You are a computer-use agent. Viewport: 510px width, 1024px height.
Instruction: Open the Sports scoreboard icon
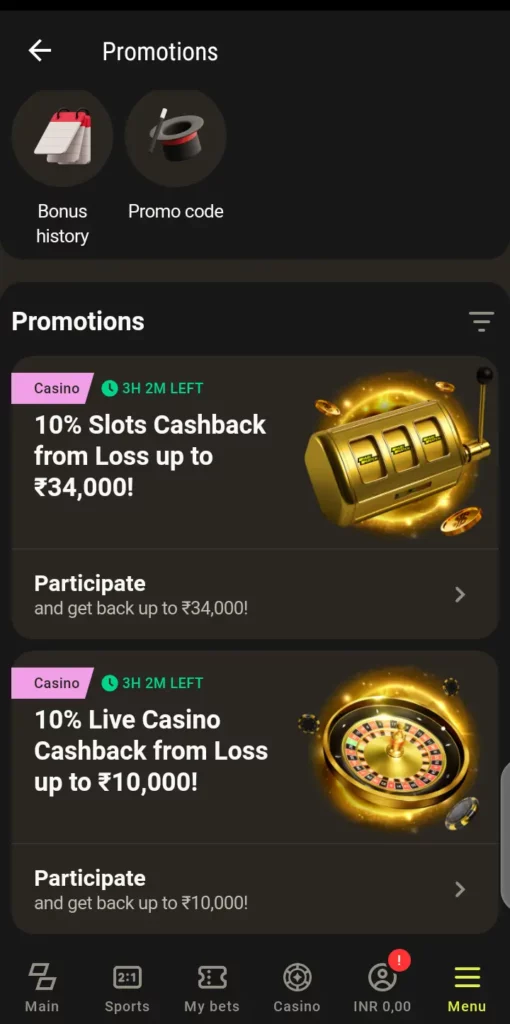click(127, 978)
